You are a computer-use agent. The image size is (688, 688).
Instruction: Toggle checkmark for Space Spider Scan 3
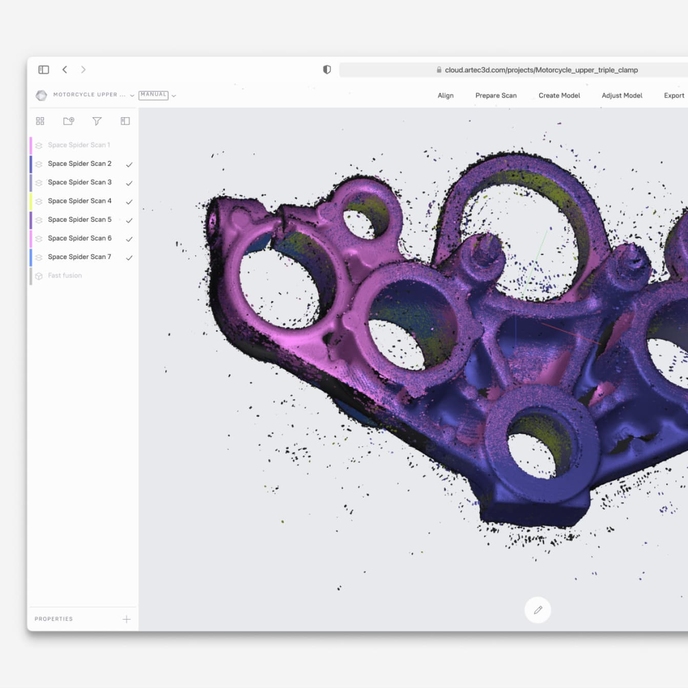(129, 183)
